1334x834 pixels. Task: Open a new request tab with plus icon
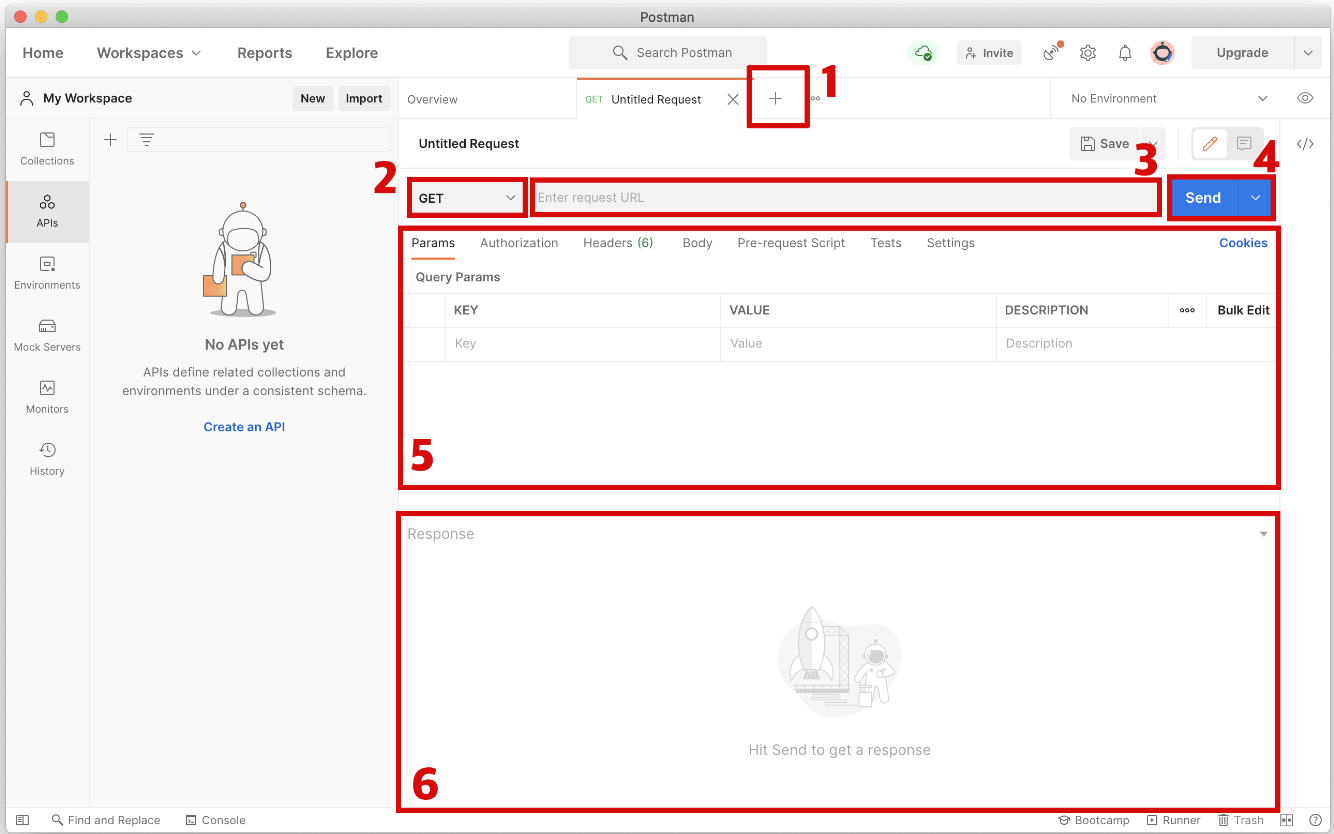tap(775, 98)
